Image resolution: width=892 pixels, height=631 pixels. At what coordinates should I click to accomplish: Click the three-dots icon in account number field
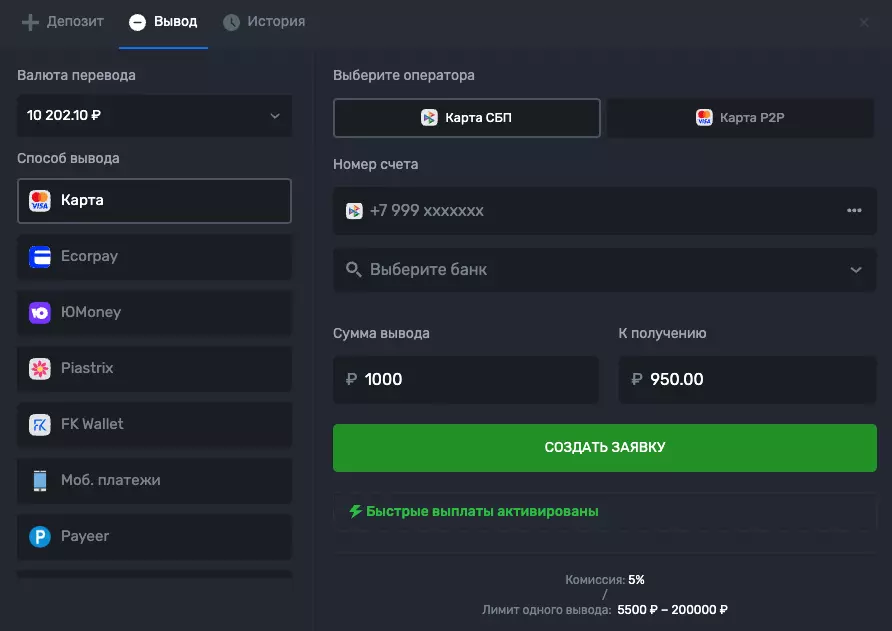click(854, 211)
